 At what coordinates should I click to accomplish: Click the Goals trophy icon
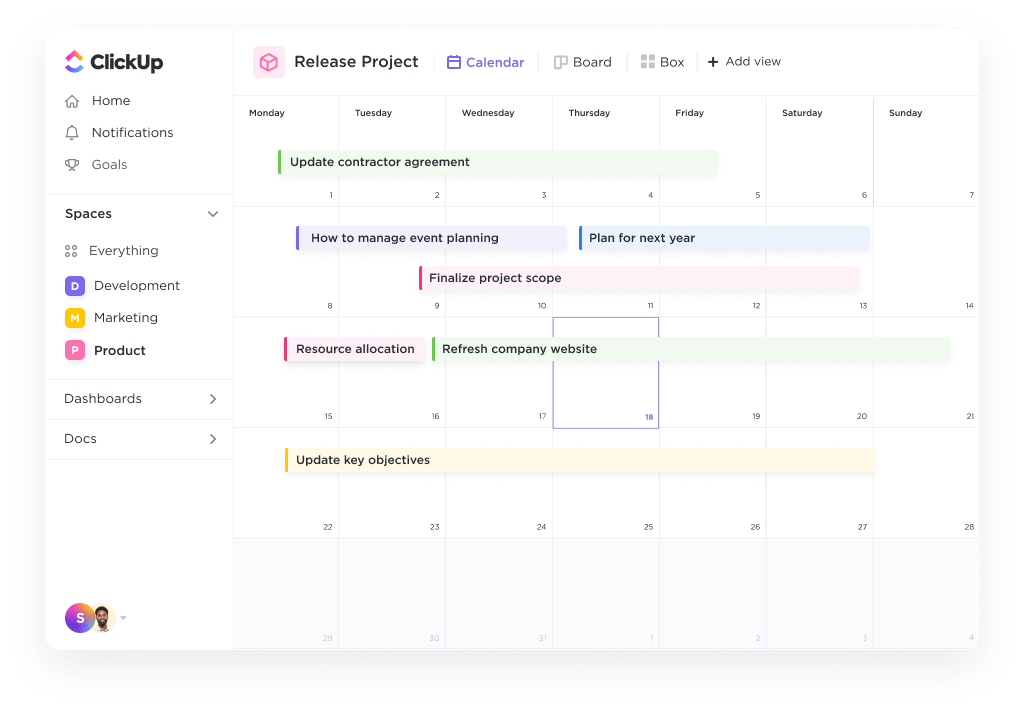point(72,164)
